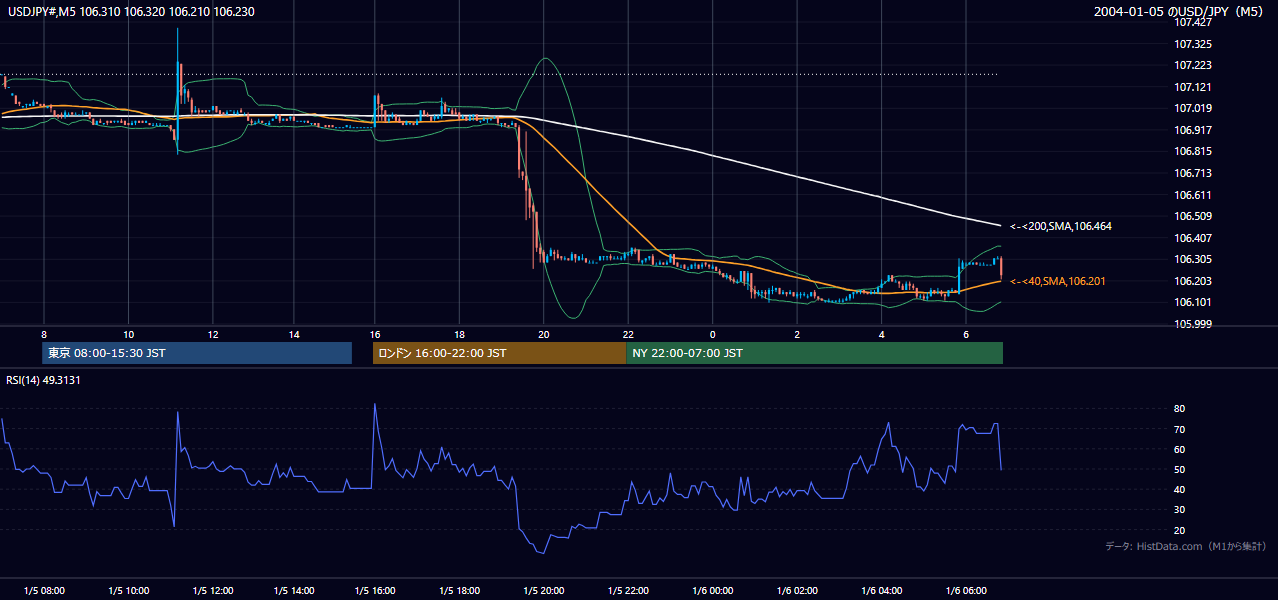Click the 1/6 04:00 bottom time label

[883, 591]
